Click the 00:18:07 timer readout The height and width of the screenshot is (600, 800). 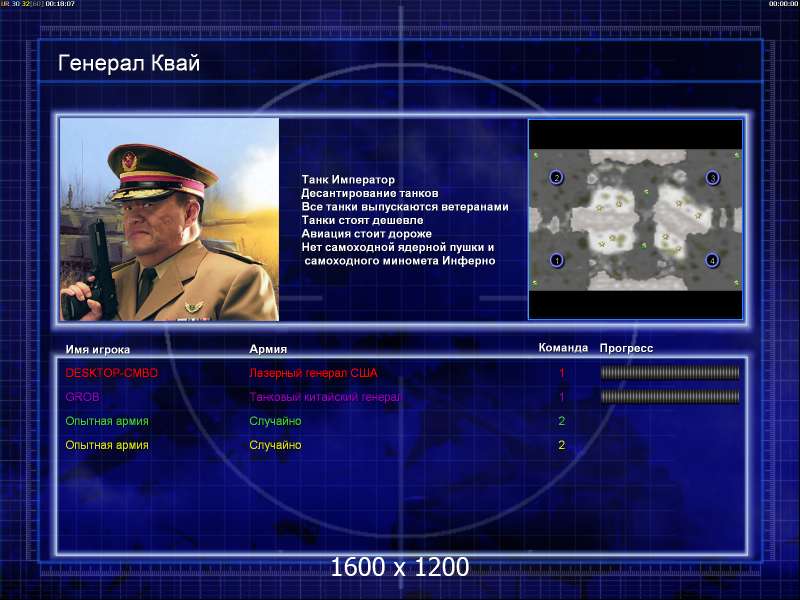pos(60,4)
